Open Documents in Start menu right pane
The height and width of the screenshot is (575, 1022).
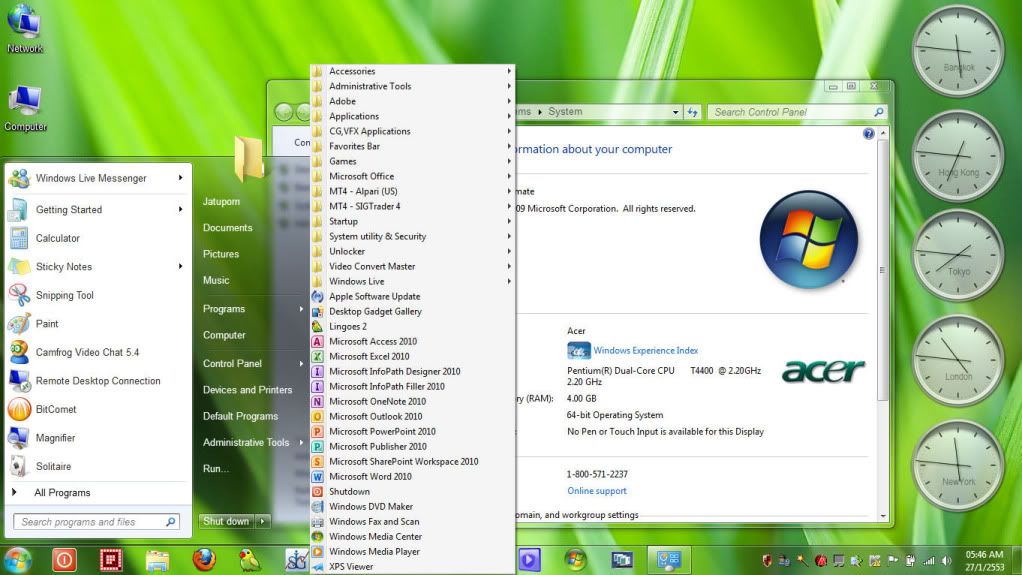click(x=227, y=228)
